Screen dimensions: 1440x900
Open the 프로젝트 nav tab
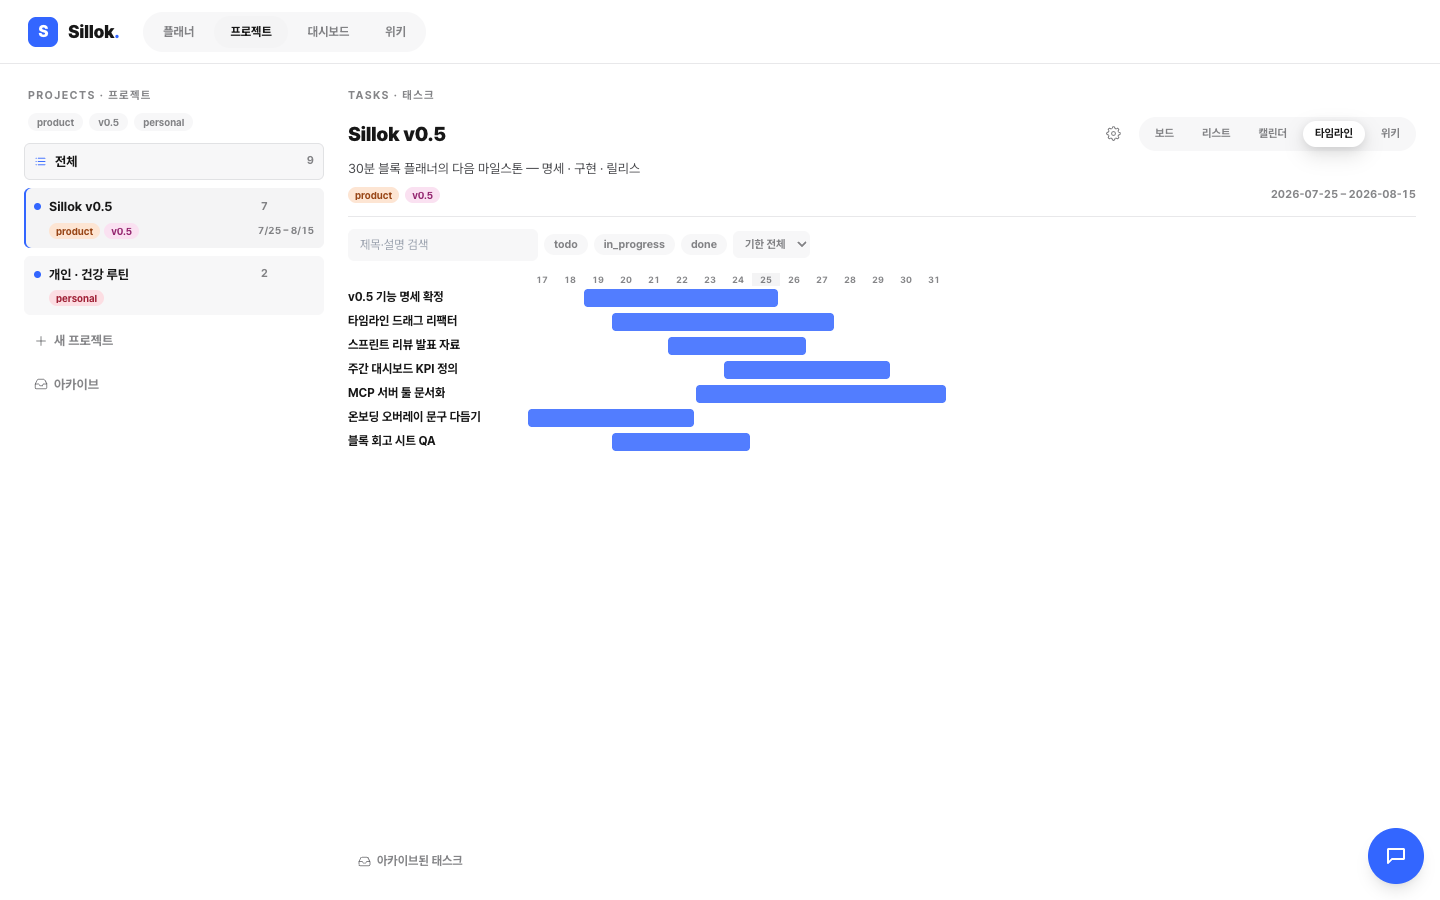tap(251, 32)
